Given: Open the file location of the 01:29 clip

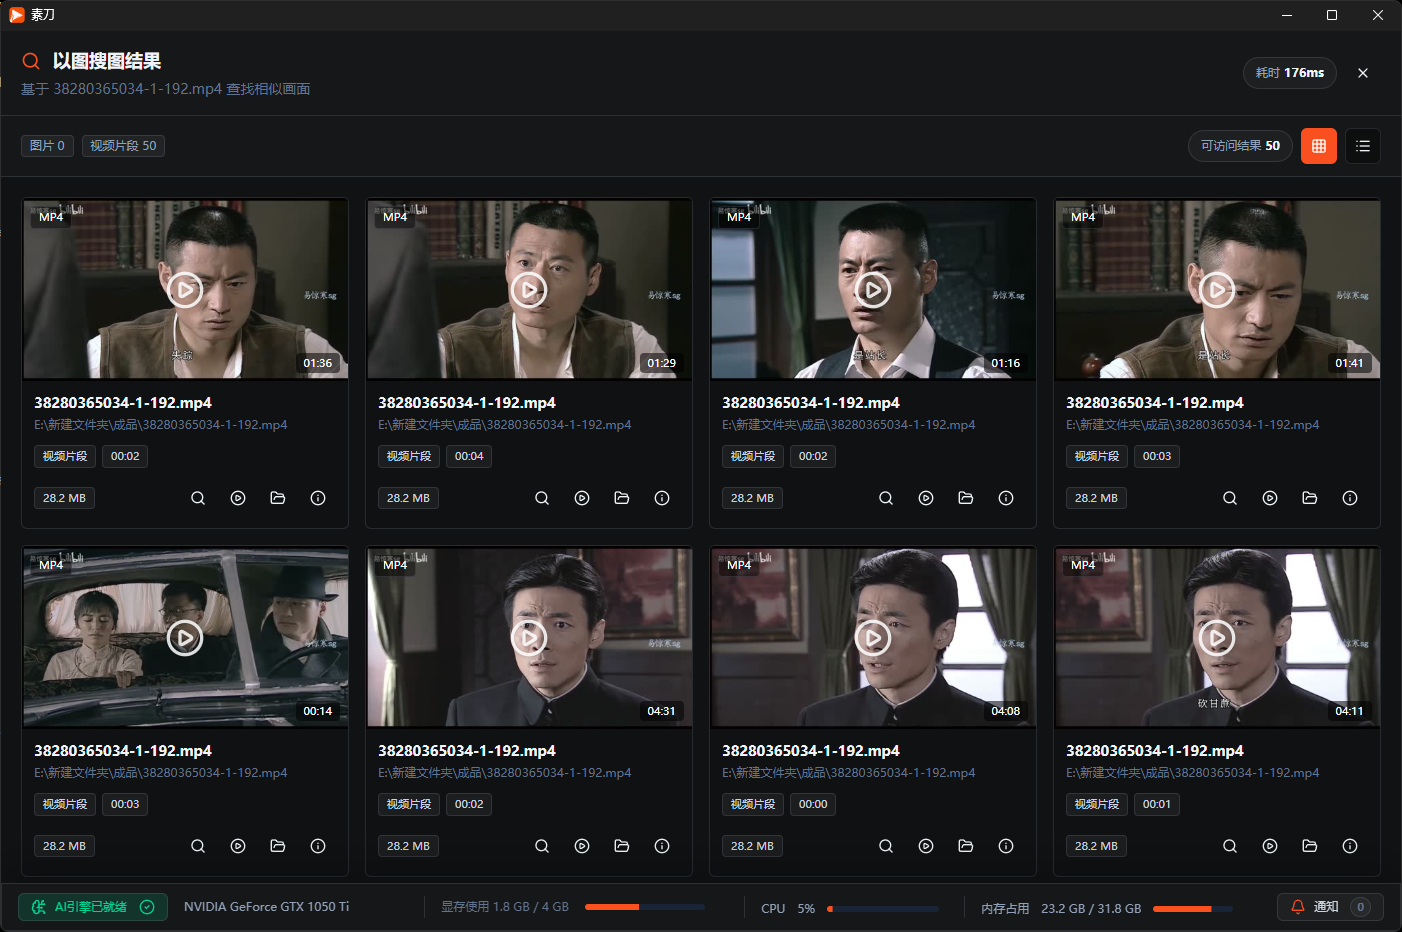Looking at the screenshot, I should coord(622,498).
